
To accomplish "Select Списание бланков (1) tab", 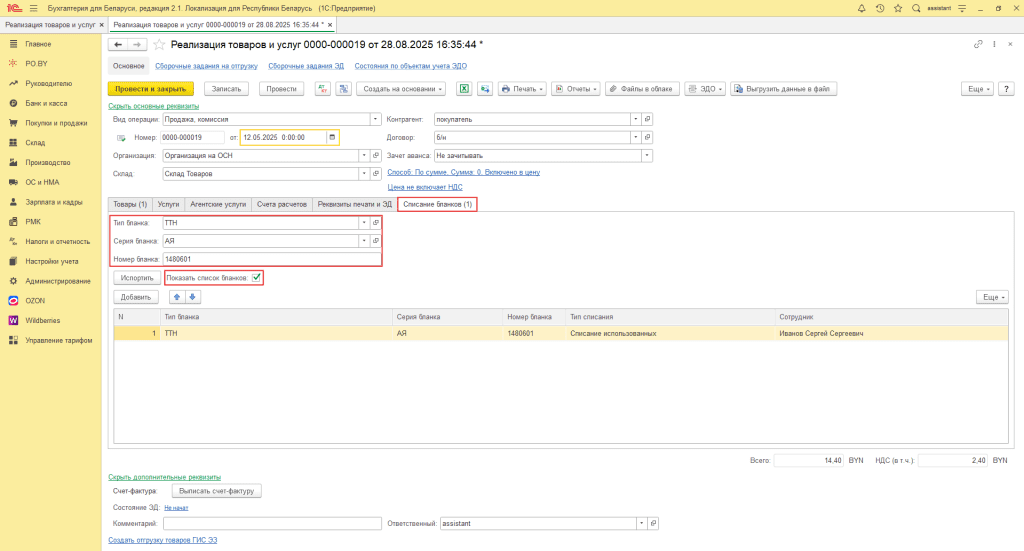I will 438,204.
